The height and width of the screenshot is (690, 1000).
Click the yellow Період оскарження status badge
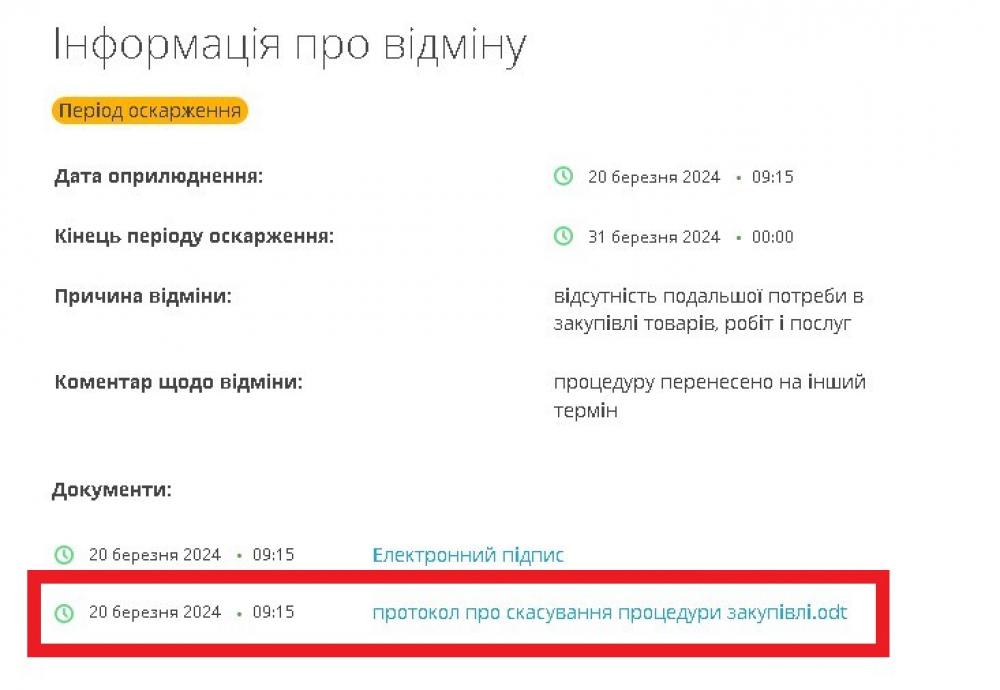click(x=150, y=111)
